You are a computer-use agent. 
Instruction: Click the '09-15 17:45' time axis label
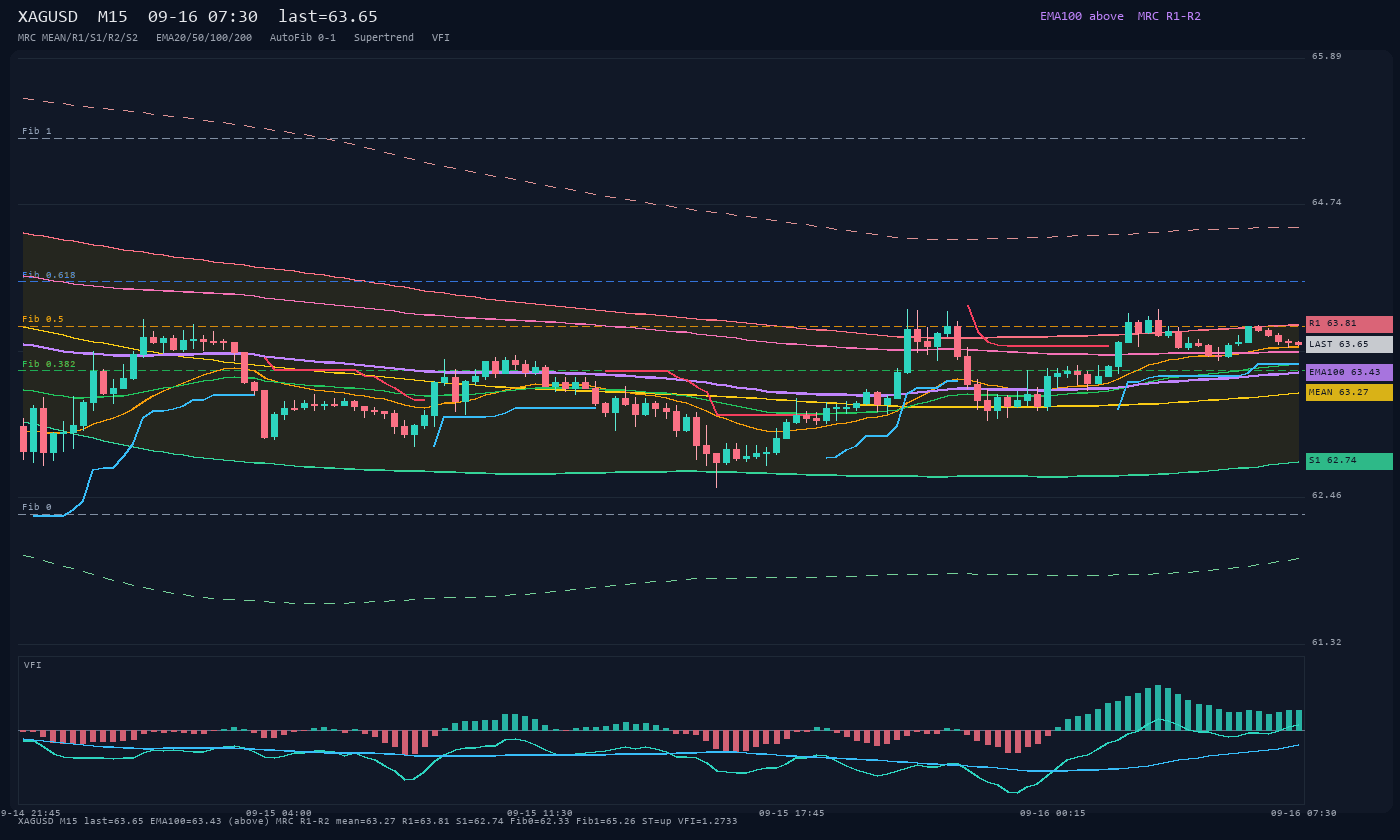coord(792,813)
